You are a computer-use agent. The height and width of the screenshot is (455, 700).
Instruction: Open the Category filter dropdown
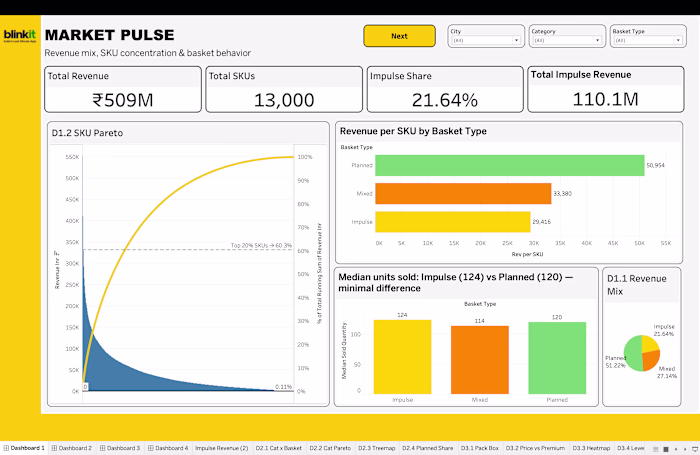pyautogui.click(x=567, y=40)
